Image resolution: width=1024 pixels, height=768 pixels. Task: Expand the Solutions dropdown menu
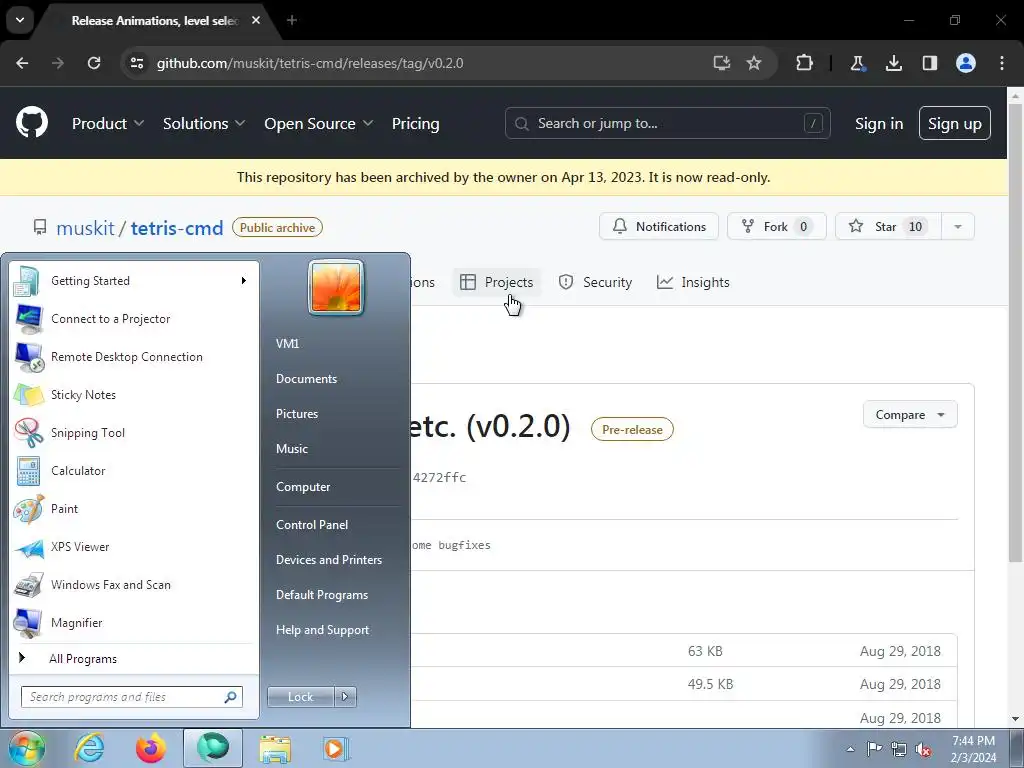(x=204, y=123)
